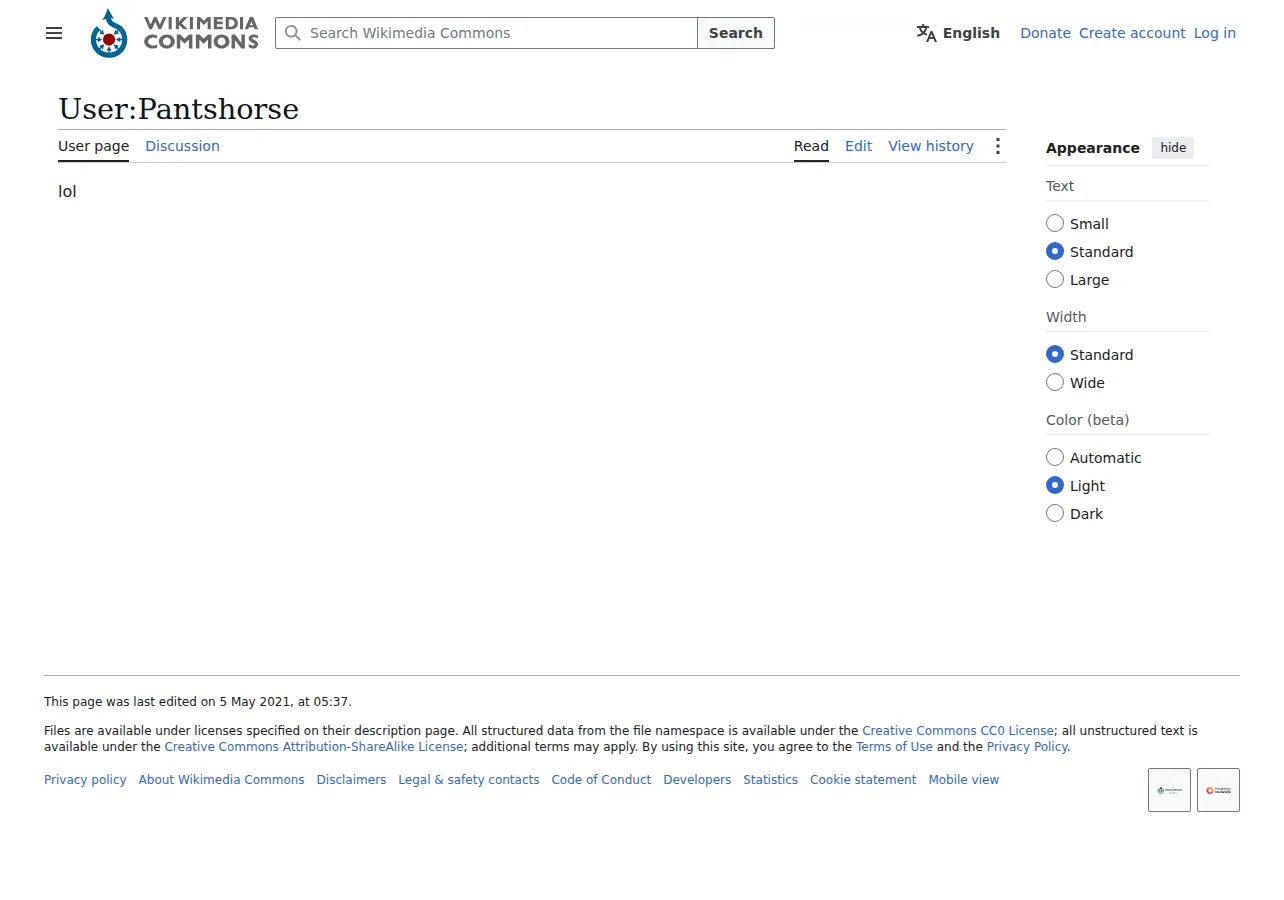Choose Dark color mode

tap(1055, 513)
